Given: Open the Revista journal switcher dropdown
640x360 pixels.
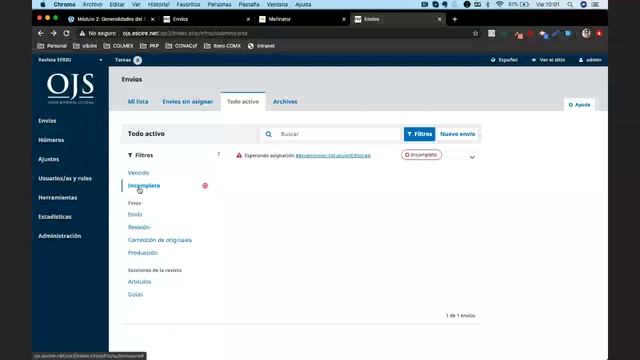Looking at the screenshot, I should pos(70,60).
